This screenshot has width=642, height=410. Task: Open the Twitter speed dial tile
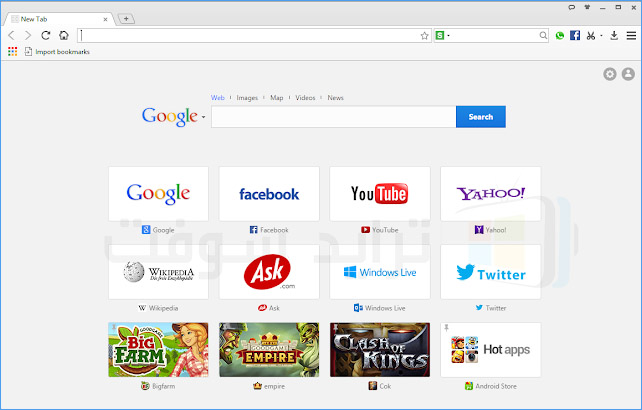click(x=491, y=272)
